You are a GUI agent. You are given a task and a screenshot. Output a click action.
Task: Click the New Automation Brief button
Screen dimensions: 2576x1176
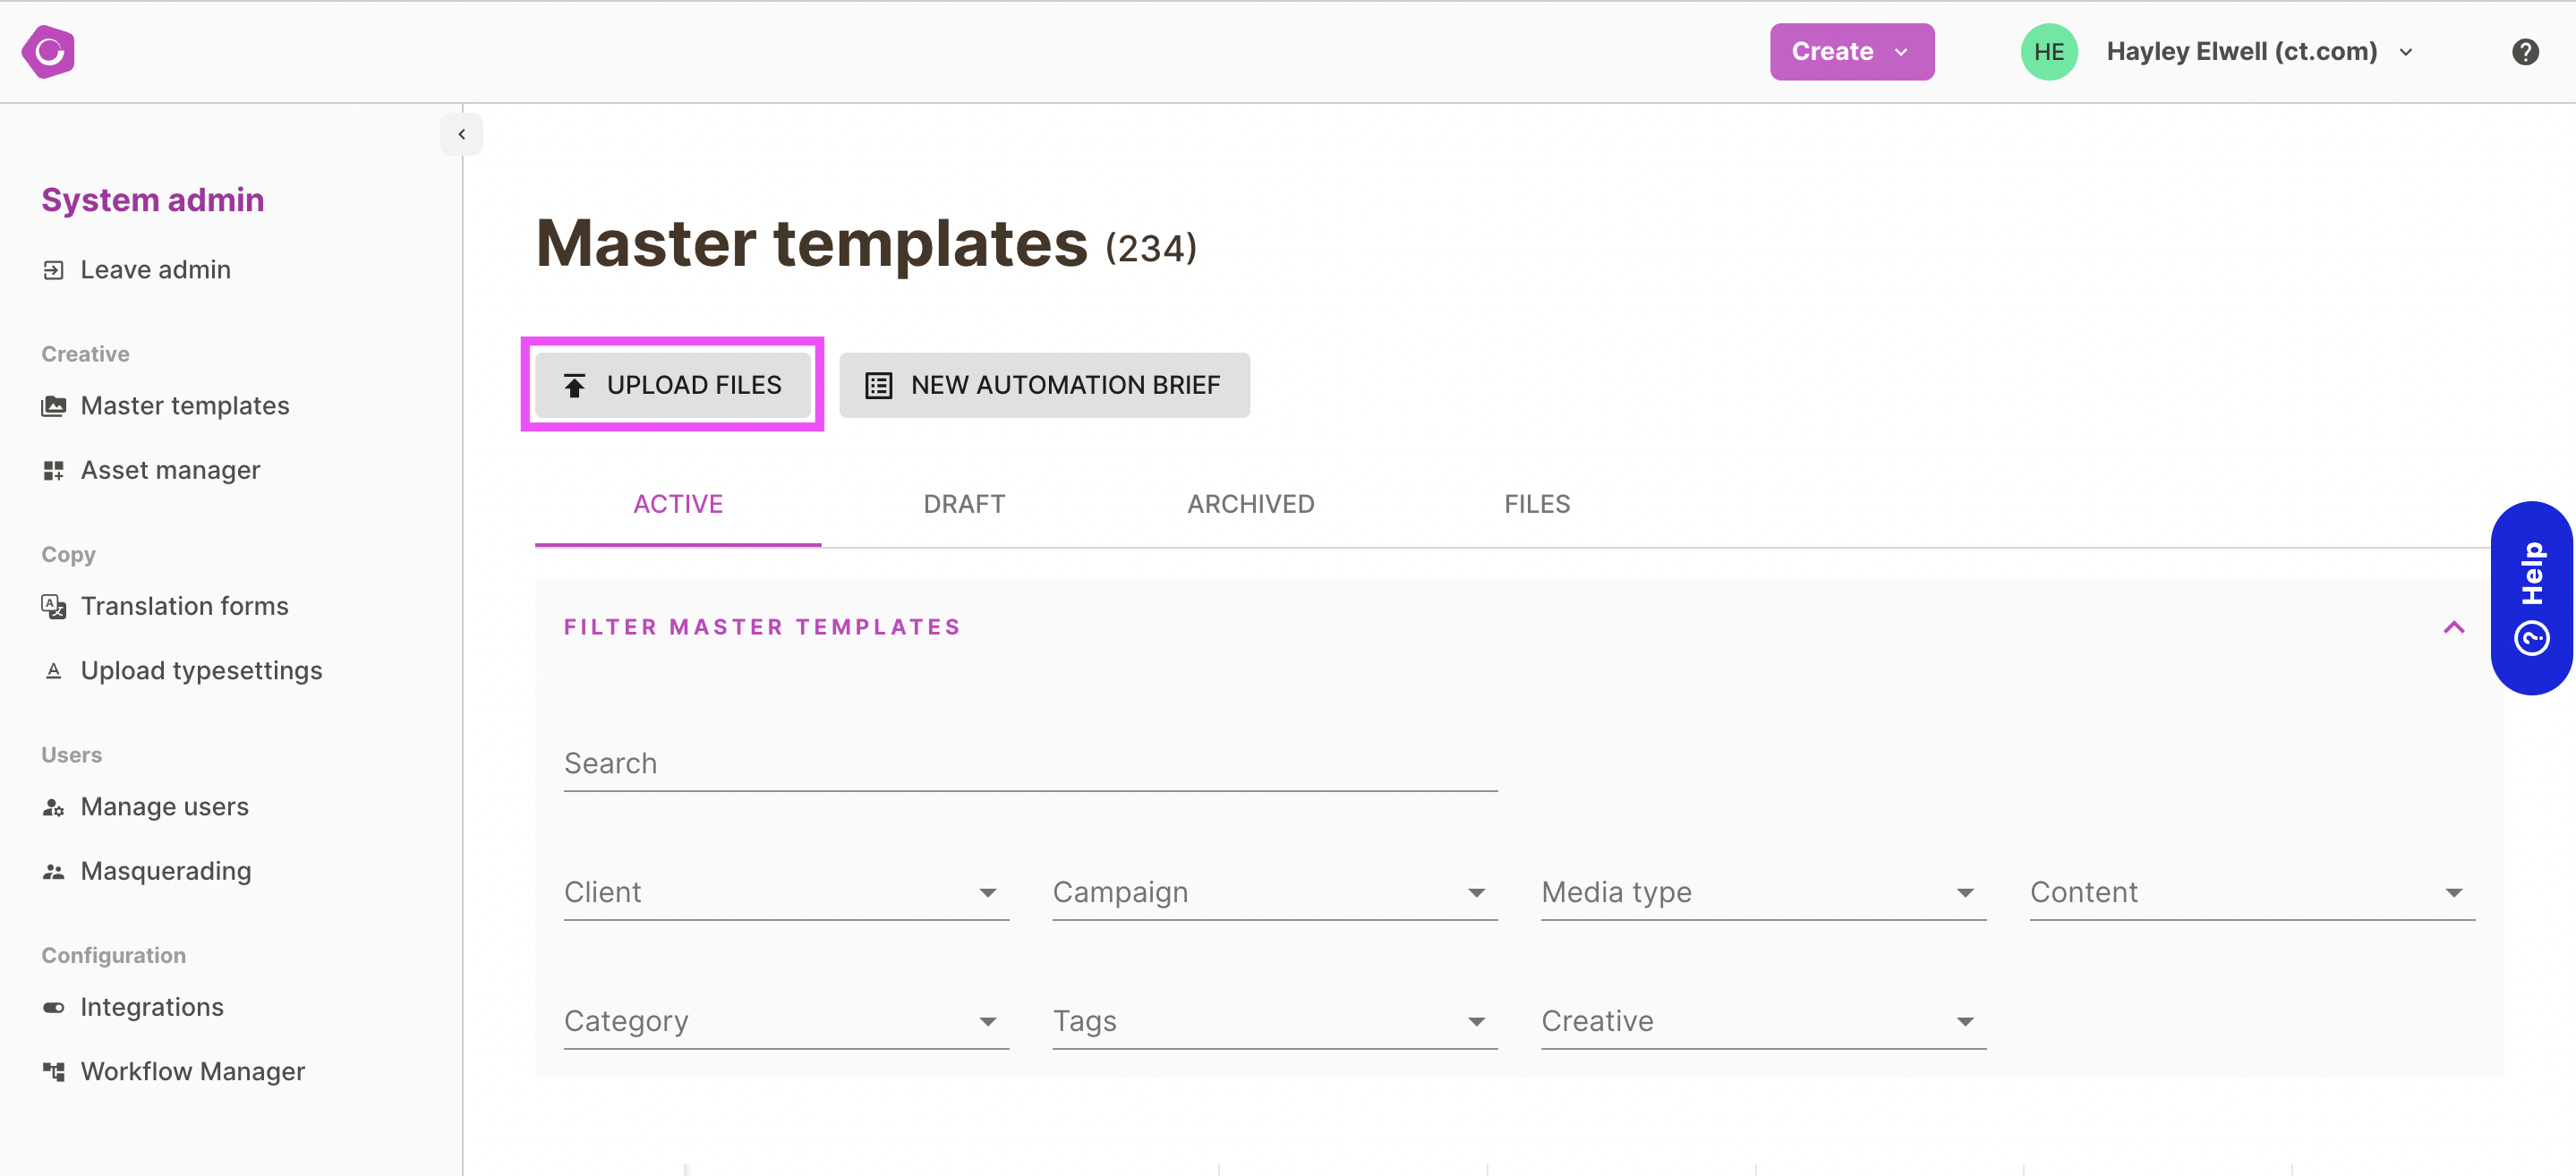(1044, 385)
